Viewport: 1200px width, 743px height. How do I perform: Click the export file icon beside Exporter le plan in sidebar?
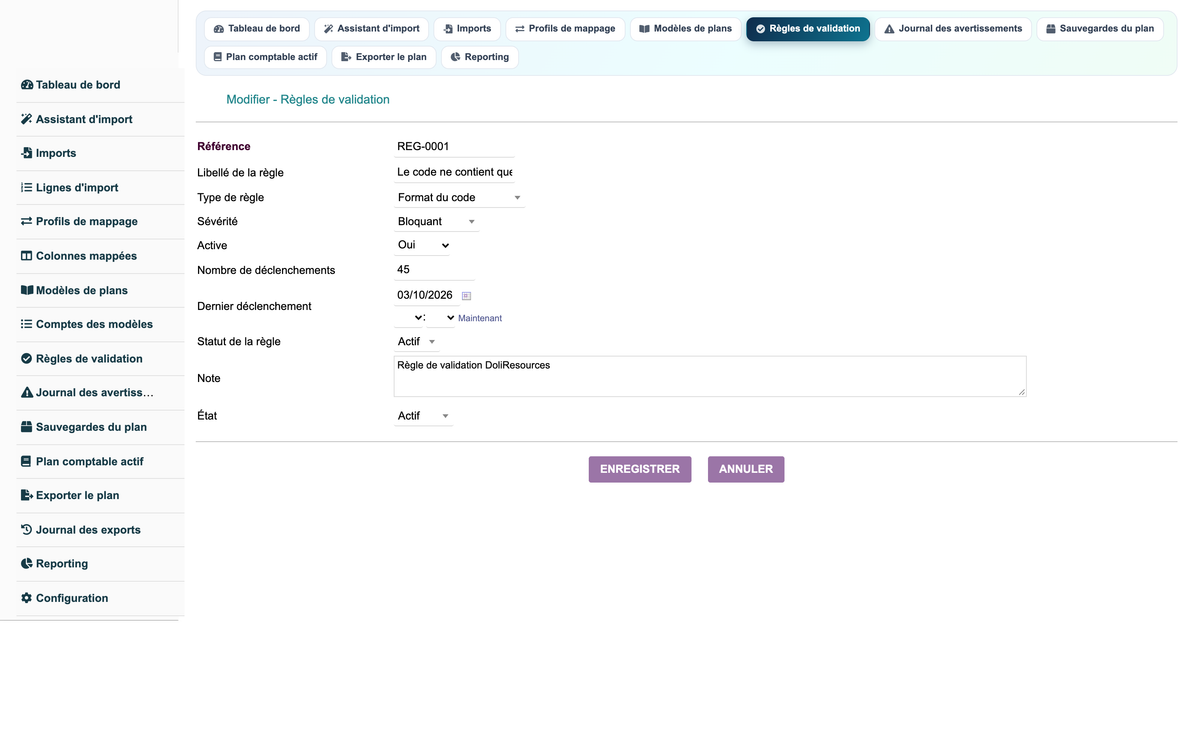pos(27,495)
